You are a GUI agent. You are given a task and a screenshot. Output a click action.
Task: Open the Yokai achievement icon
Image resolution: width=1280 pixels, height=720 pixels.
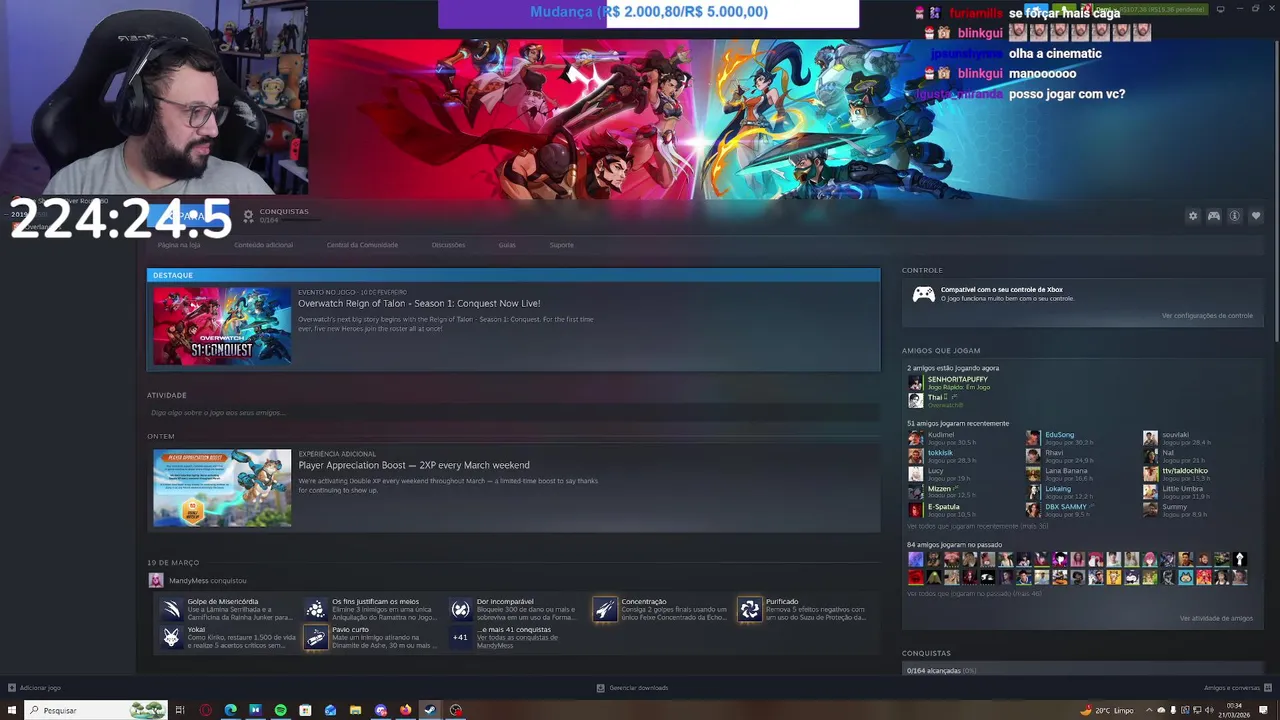172,637
